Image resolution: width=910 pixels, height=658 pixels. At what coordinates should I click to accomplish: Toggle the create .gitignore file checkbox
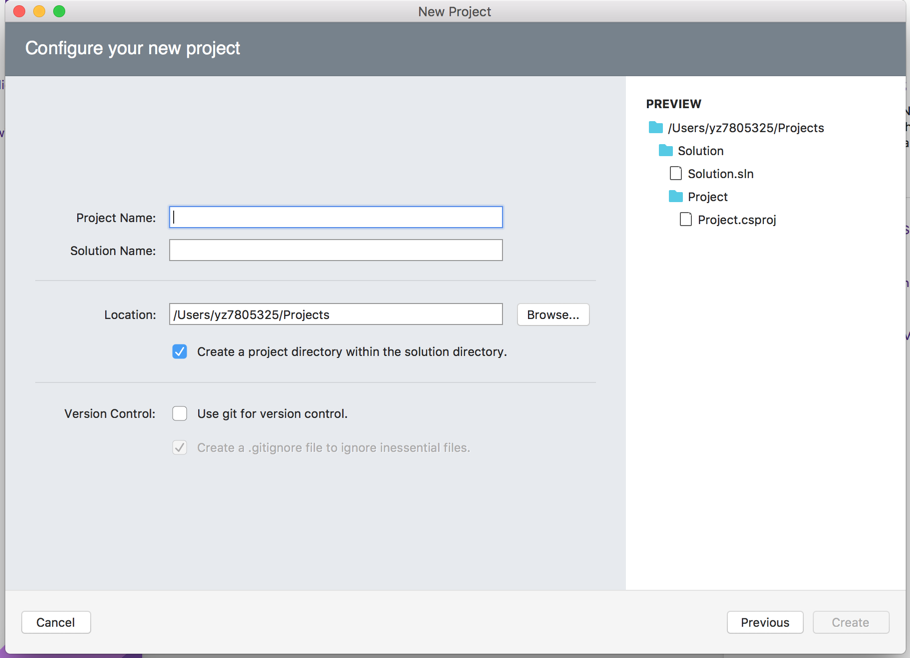tap(179, 447)
